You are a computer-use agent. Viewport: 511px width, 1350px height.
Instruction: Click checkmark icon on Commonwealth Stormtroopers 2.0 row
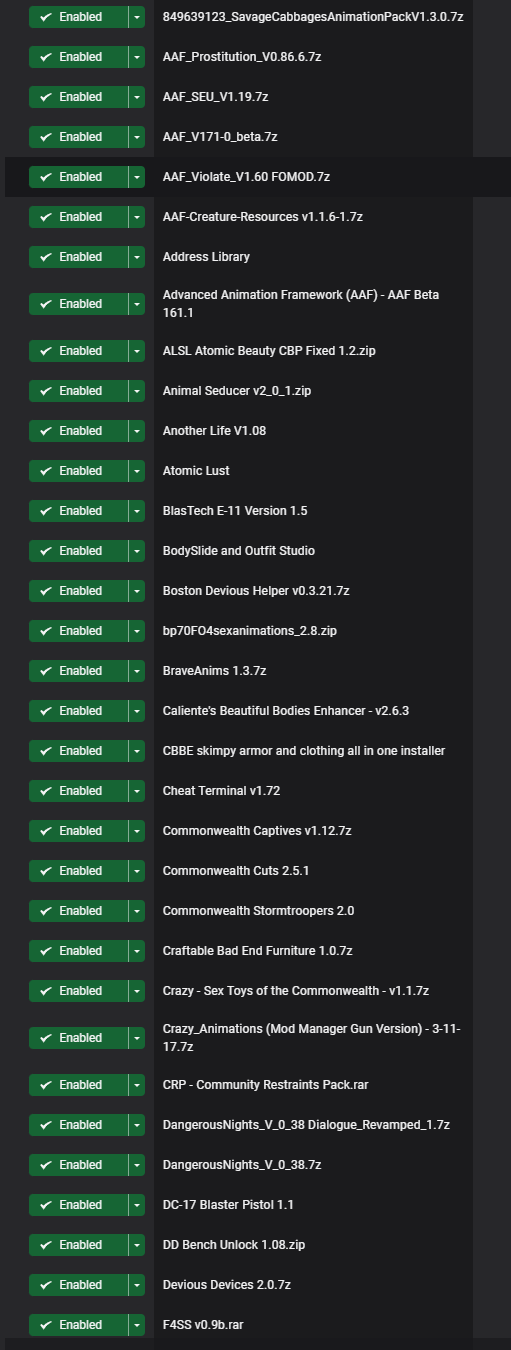tap(45, 911)
